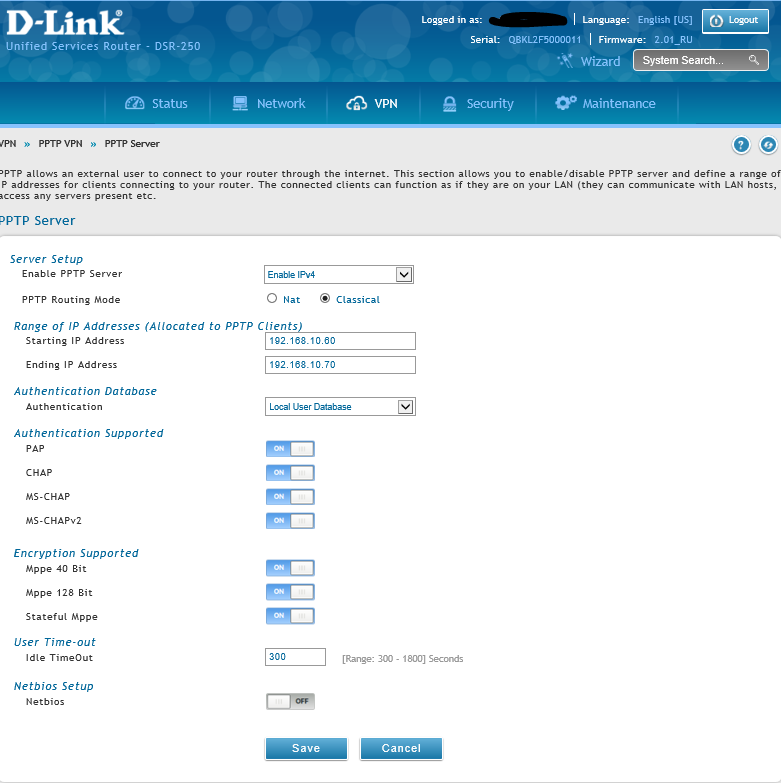This screenshot has width=781, height=783.
Task: Click the Server Setup heading
Action: (46, 259)
